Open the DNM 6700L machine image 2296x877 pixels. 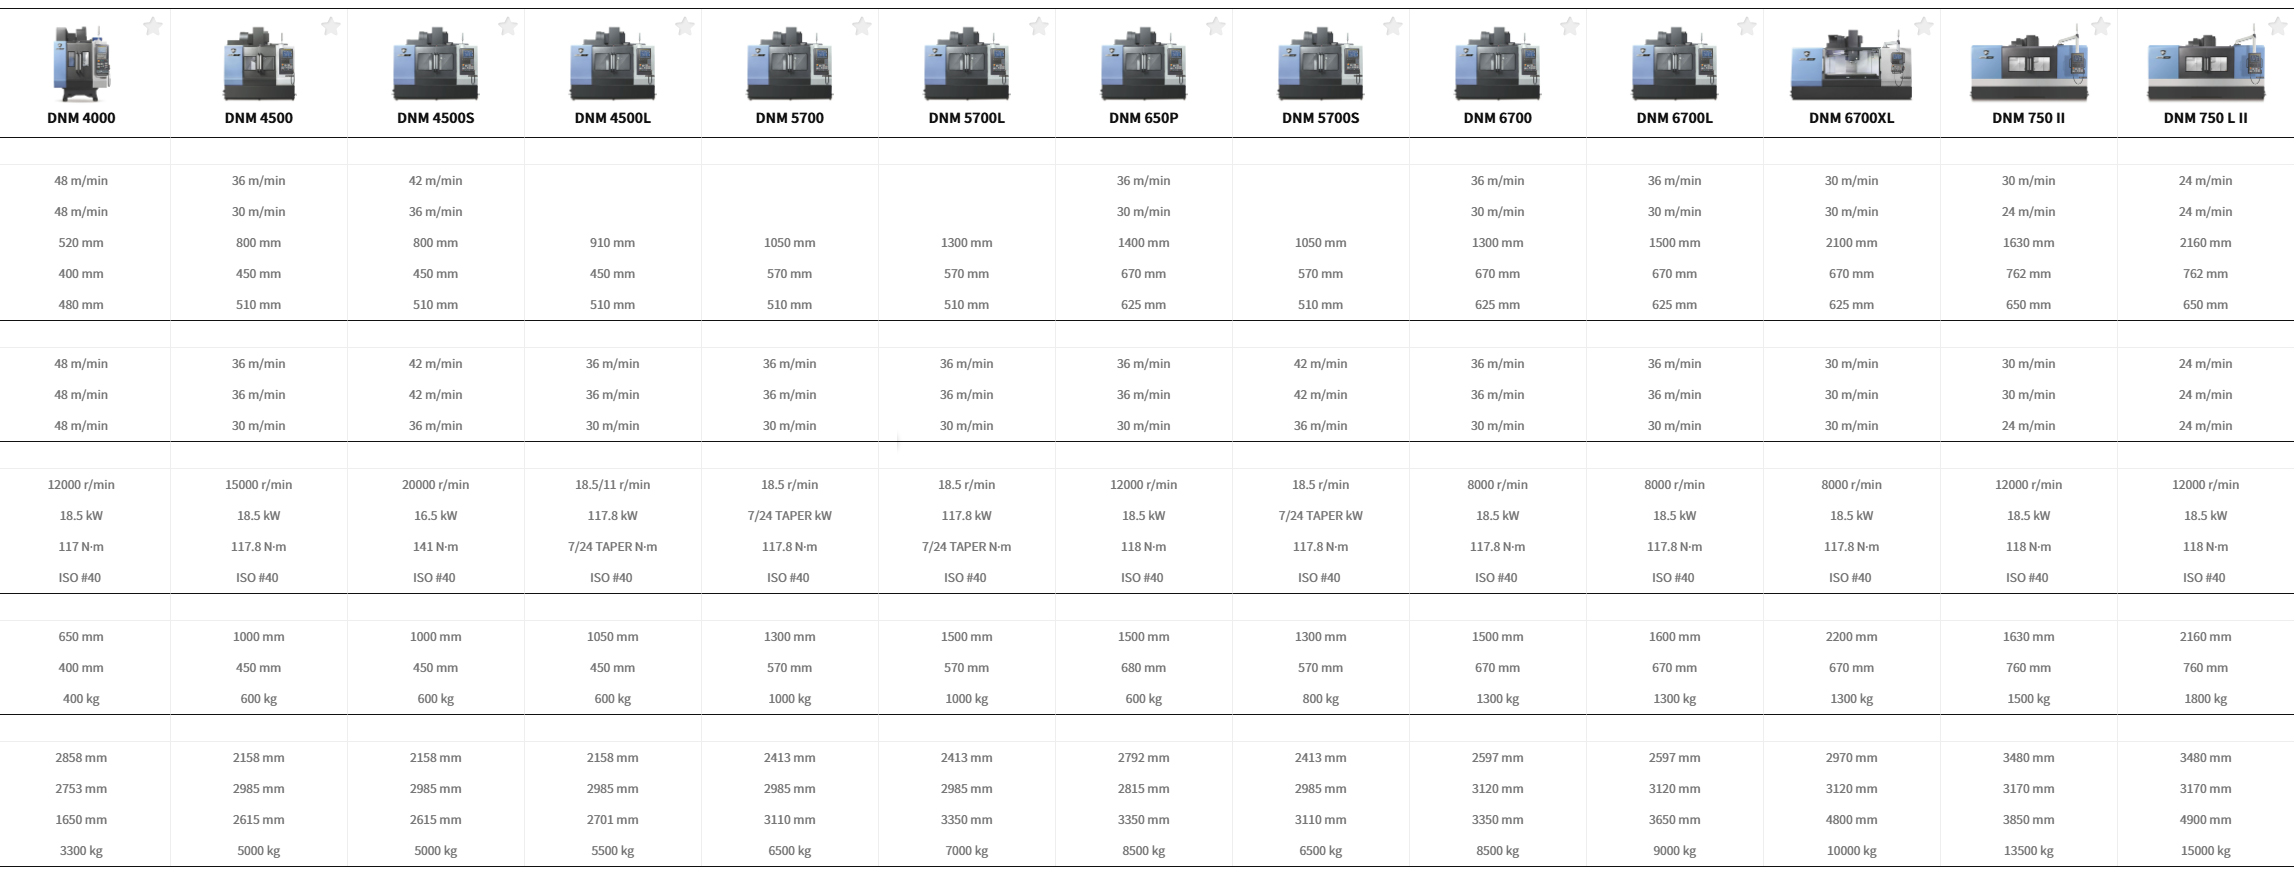pyautogui.click(x=1675, y=64)
